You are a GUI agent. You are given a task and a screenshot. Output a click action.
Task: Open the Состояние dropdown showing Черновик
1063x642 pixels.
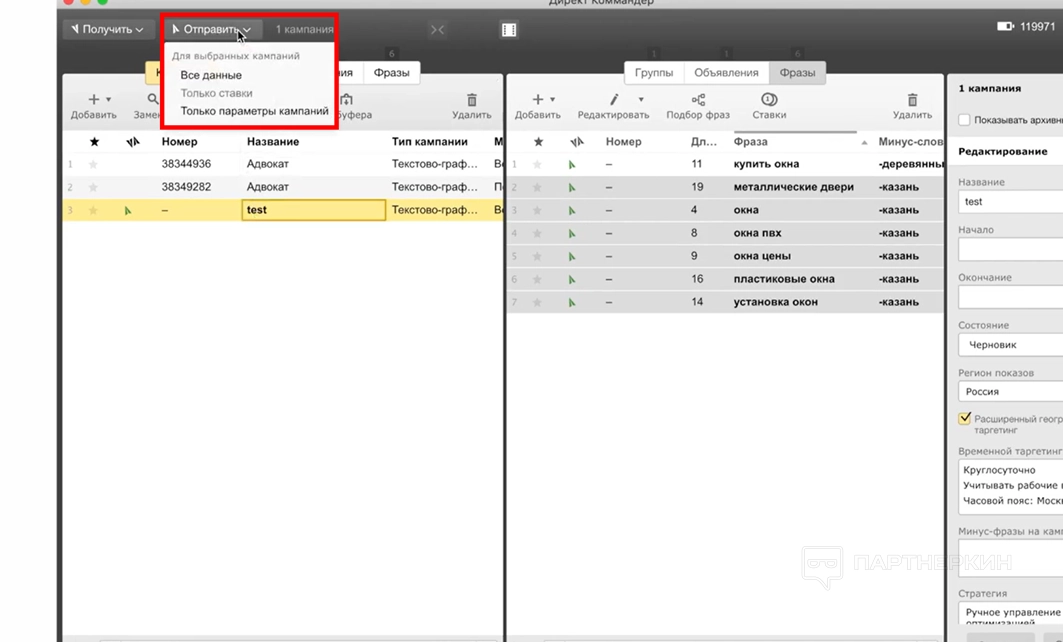coord(1010,345)
